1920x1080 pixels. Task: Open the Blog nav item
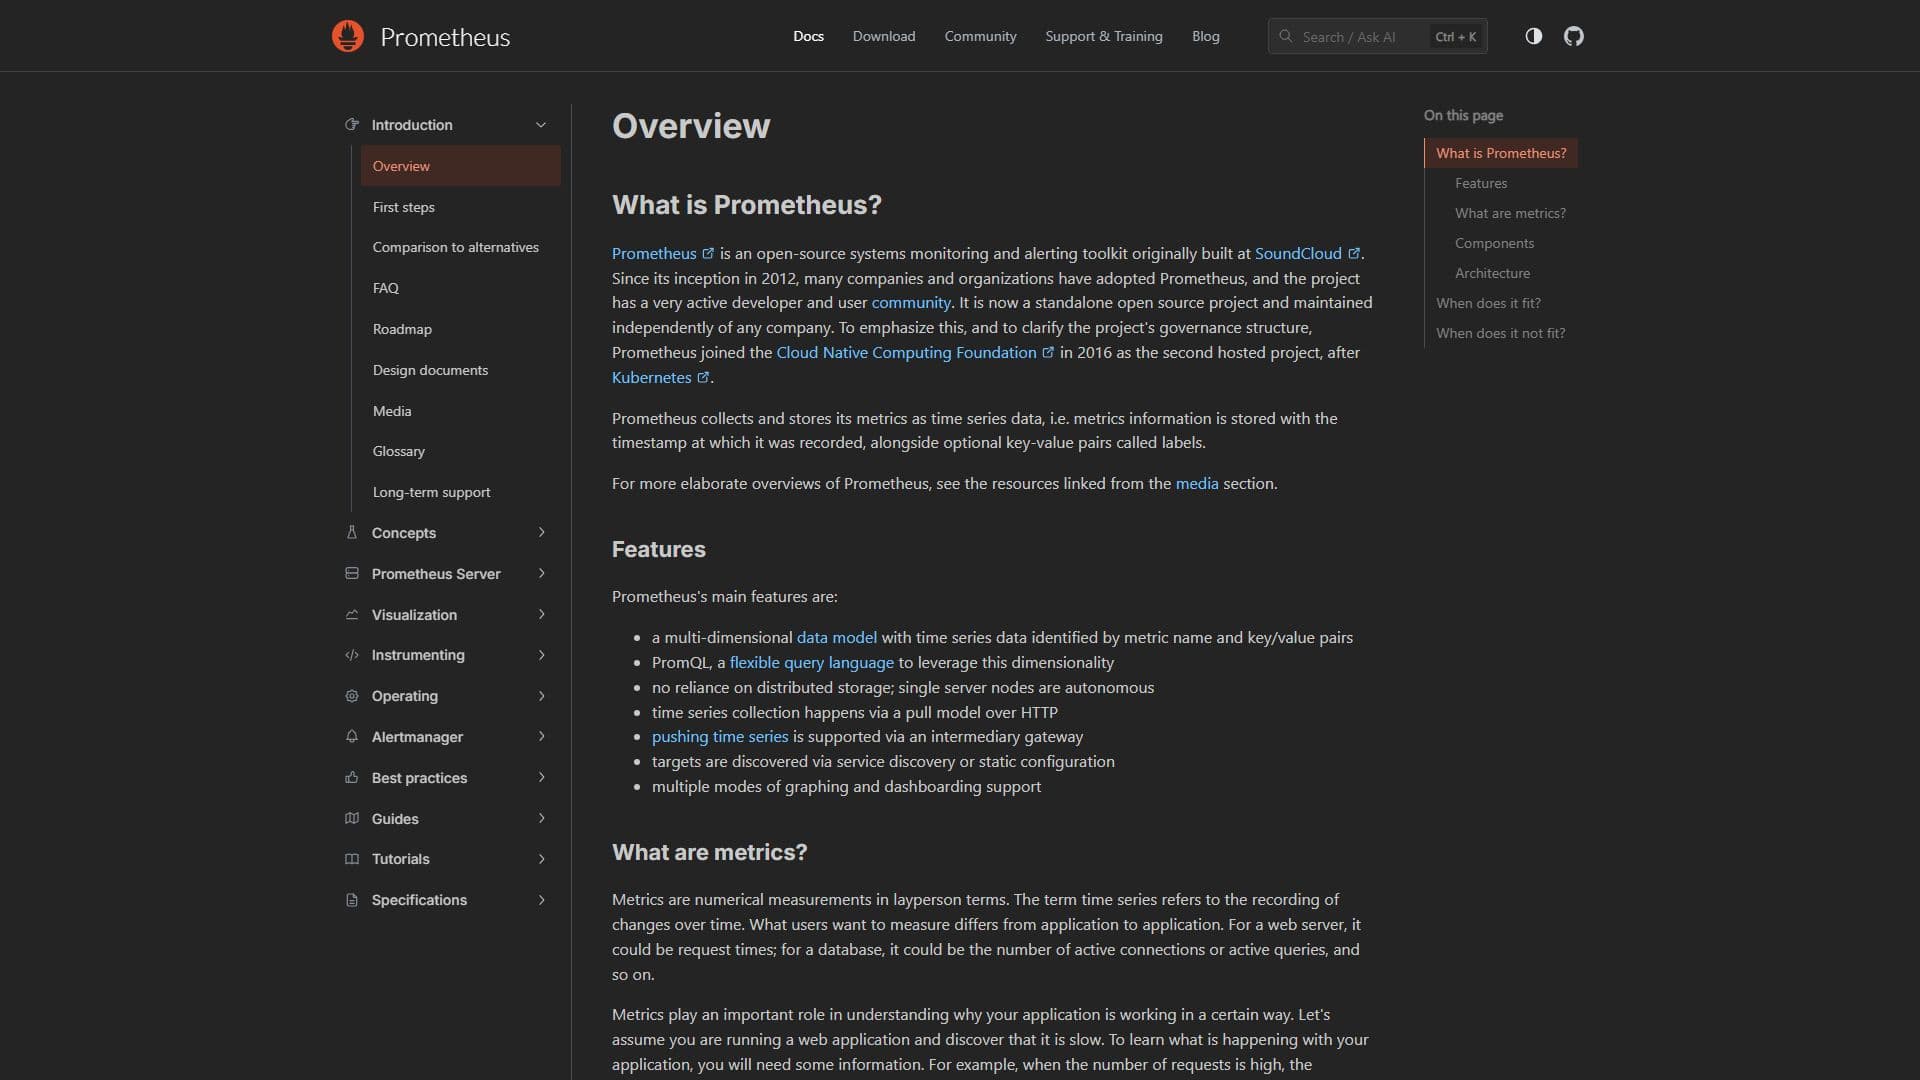1205,36
